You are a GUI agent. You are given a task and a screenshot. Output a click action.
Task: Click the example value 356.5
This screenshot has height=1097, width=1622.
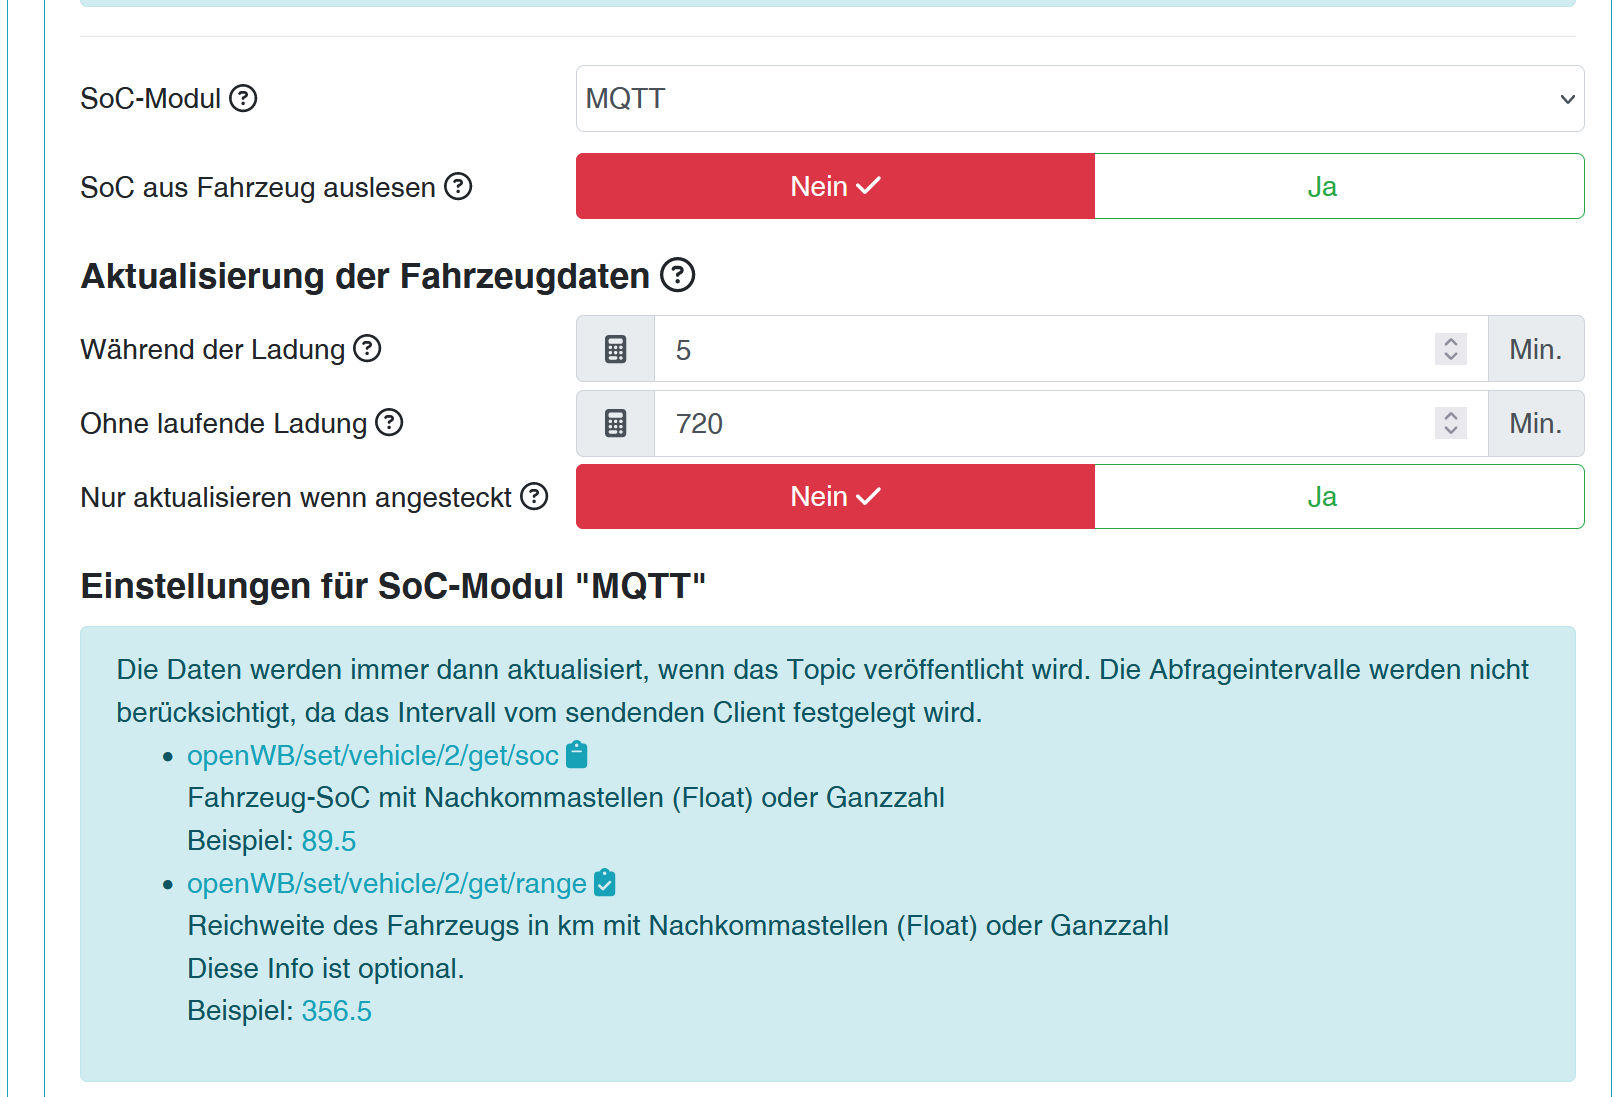pyautogui.click(x=337, y=1011)
